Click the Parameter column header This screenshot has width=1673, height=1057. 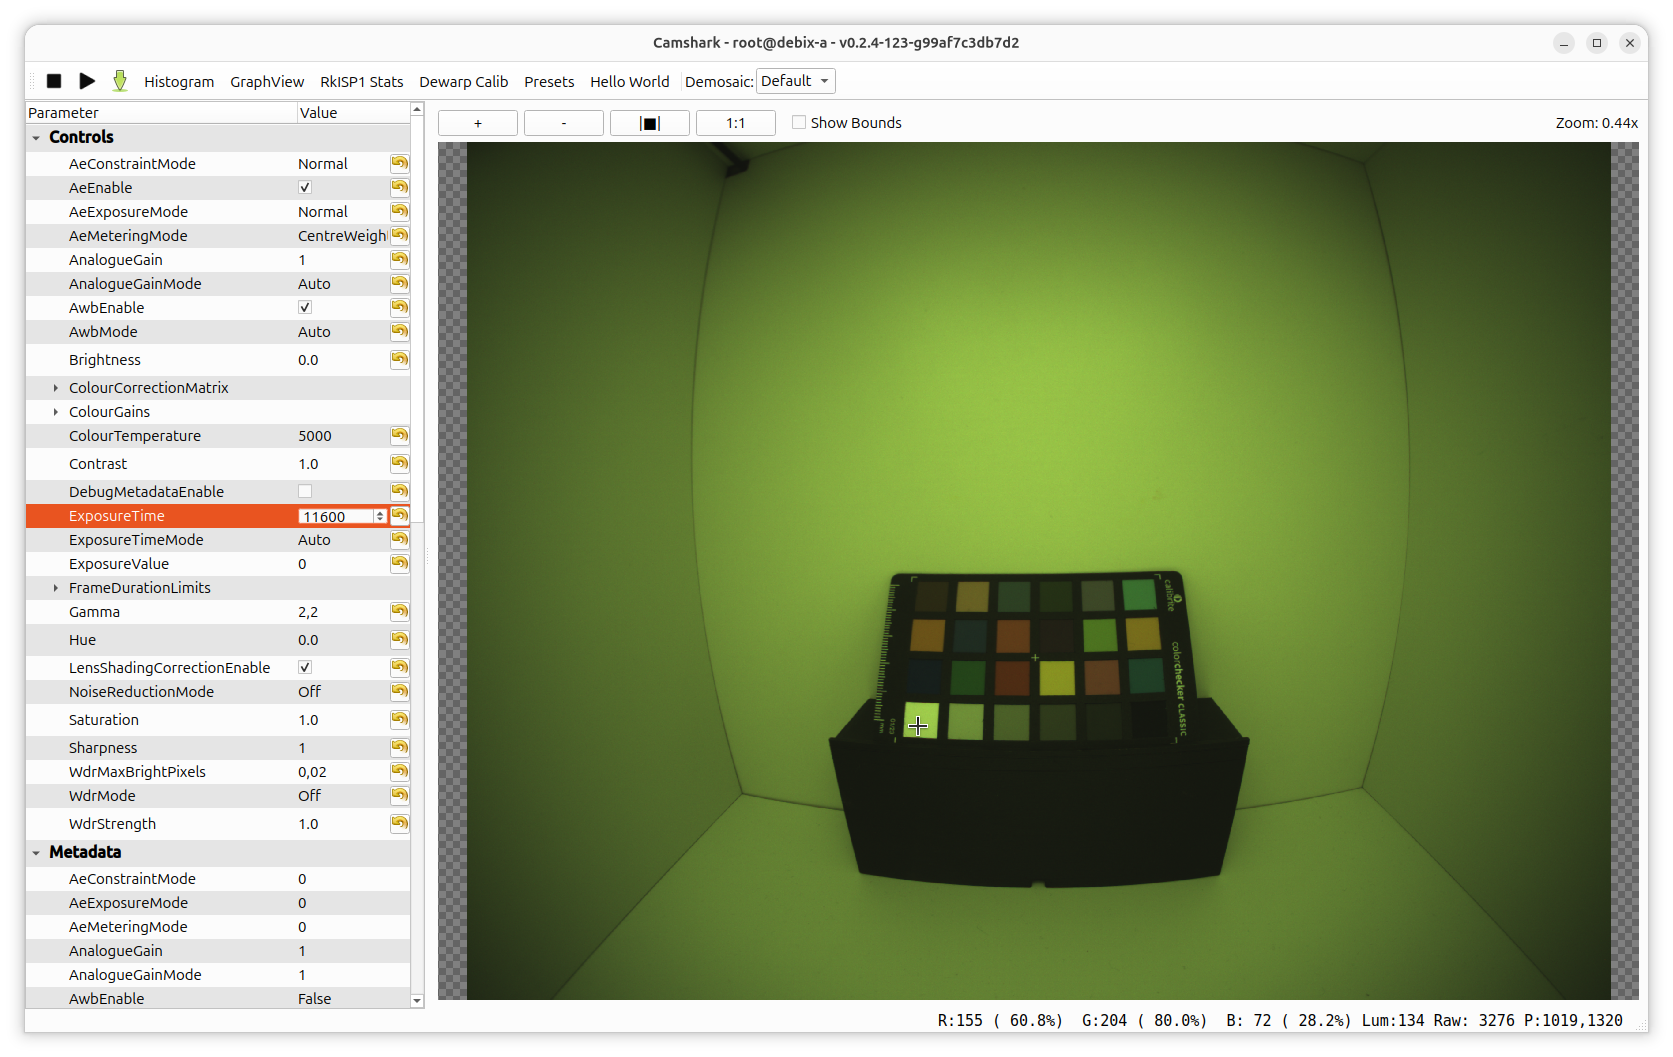[x=161, y=113]
